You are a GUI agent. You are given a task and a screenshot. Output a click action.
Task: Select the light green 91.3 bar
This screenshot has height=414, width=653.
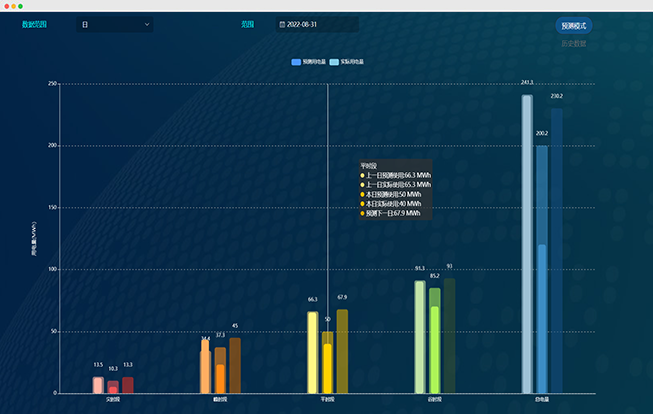coord(420,336)
